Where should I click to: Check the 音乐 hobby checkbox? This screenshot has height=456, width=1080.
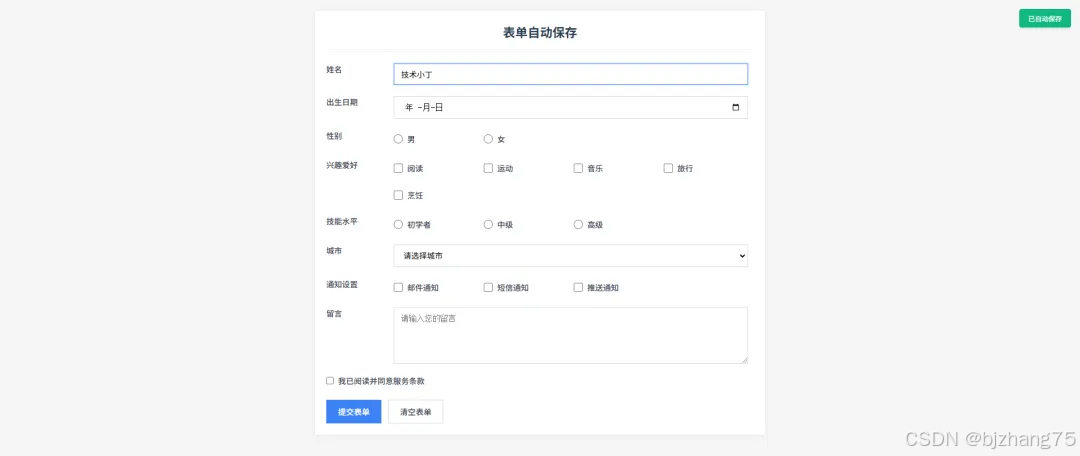579,168
